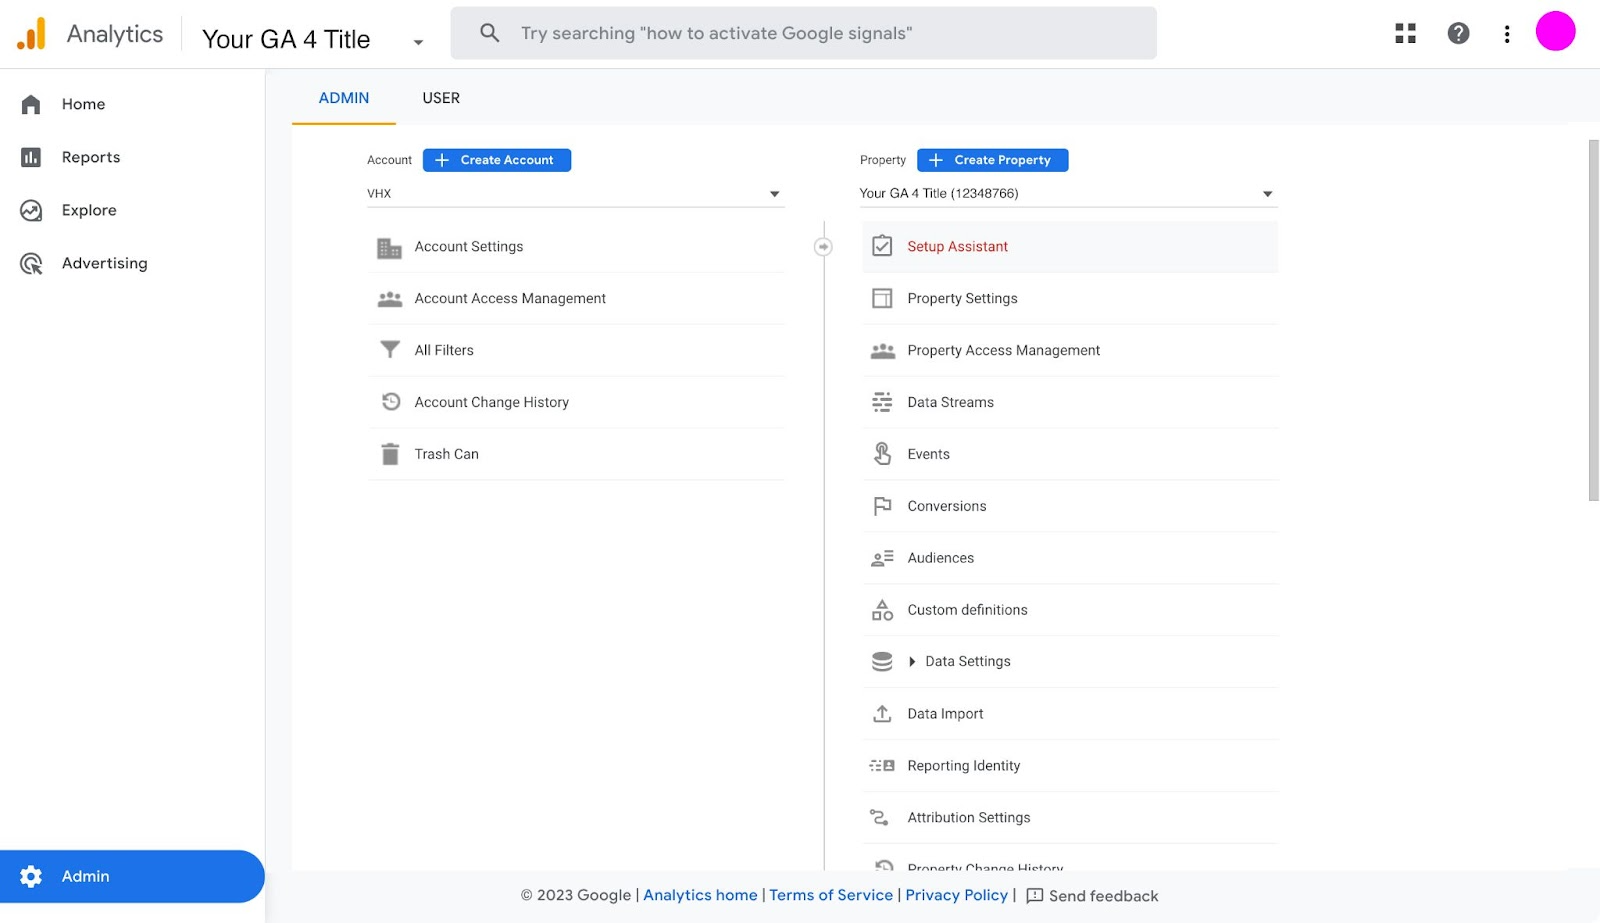Click the Account Settings building icon
The image size is (1600, 923).
(x=389, y=247)
